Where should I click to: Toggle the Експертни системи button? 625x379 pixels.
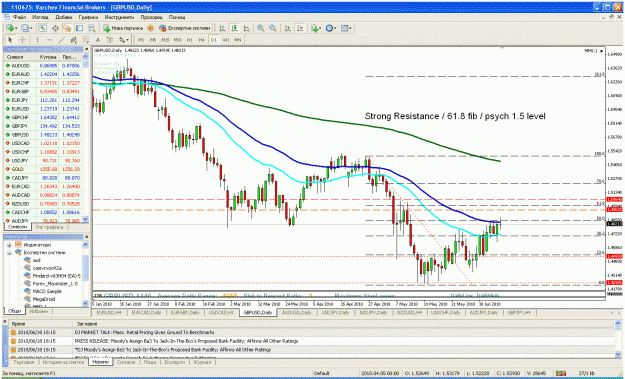point(185,28)
